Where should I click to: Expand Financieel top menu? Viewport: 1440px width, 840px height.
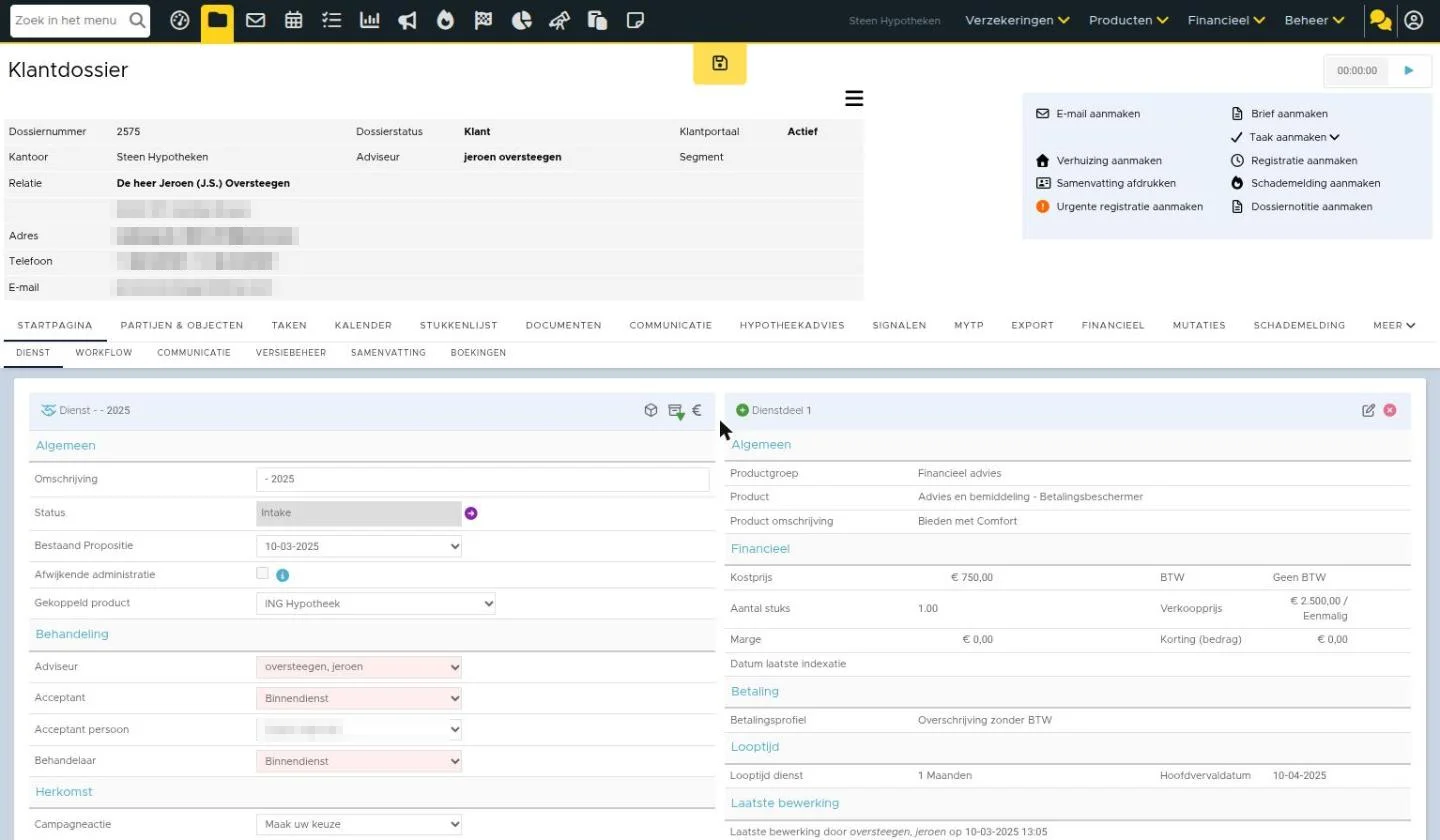[x=1226, y=20]
